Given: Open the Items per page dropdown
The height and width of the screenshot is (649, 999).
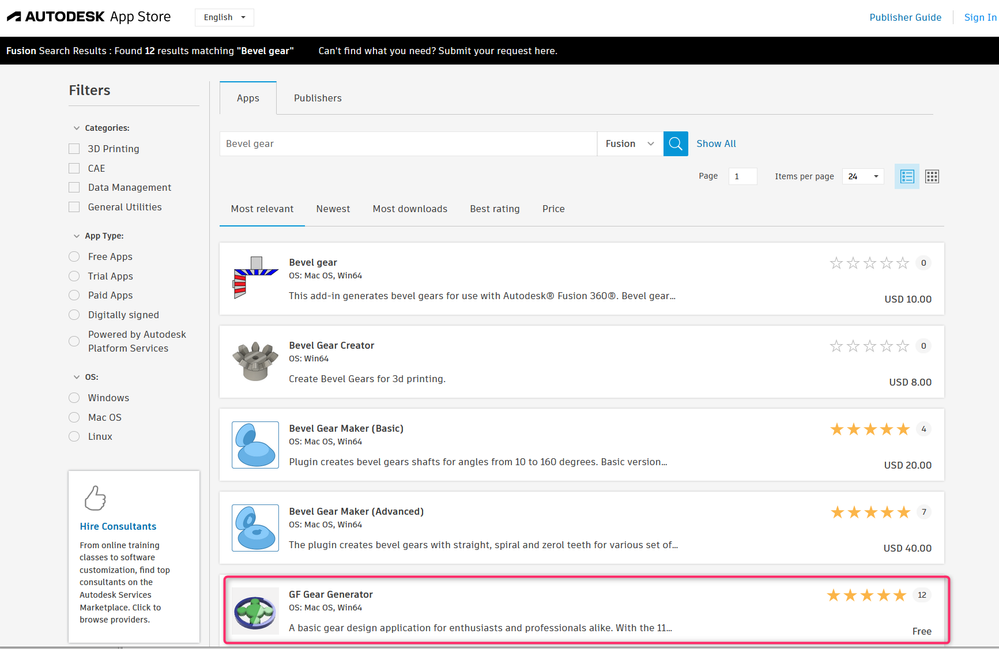Looking at the screenshot, I should tap(863, 176).
